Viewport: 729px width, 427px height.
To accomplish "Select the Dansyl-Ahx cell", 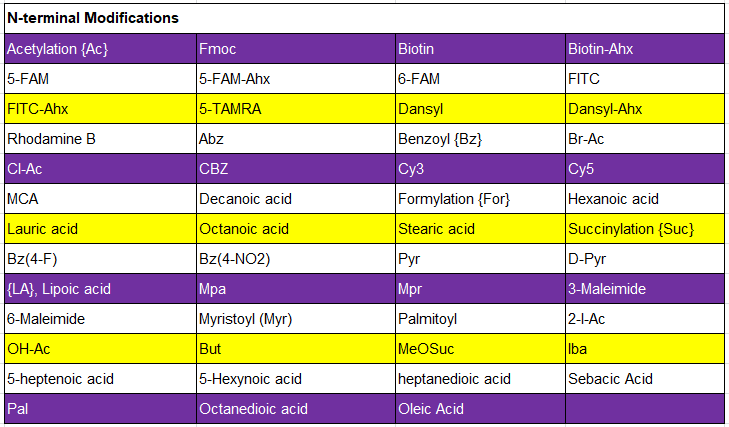I will (643, 108).
